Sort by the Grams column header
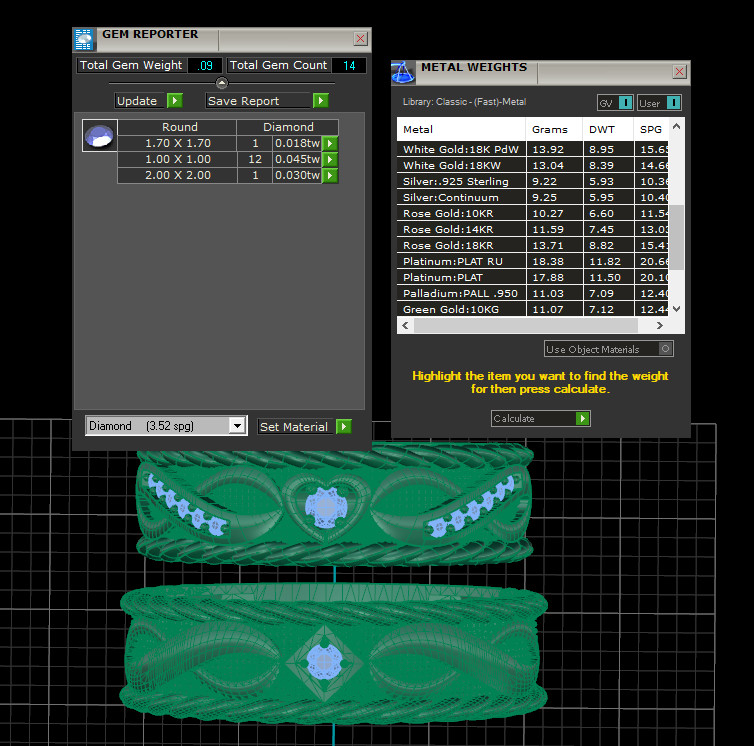 coord(551,129)
